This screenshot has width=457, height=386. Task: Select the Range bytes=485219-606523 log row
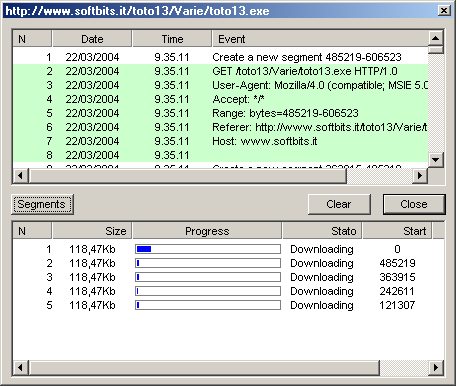220,113
